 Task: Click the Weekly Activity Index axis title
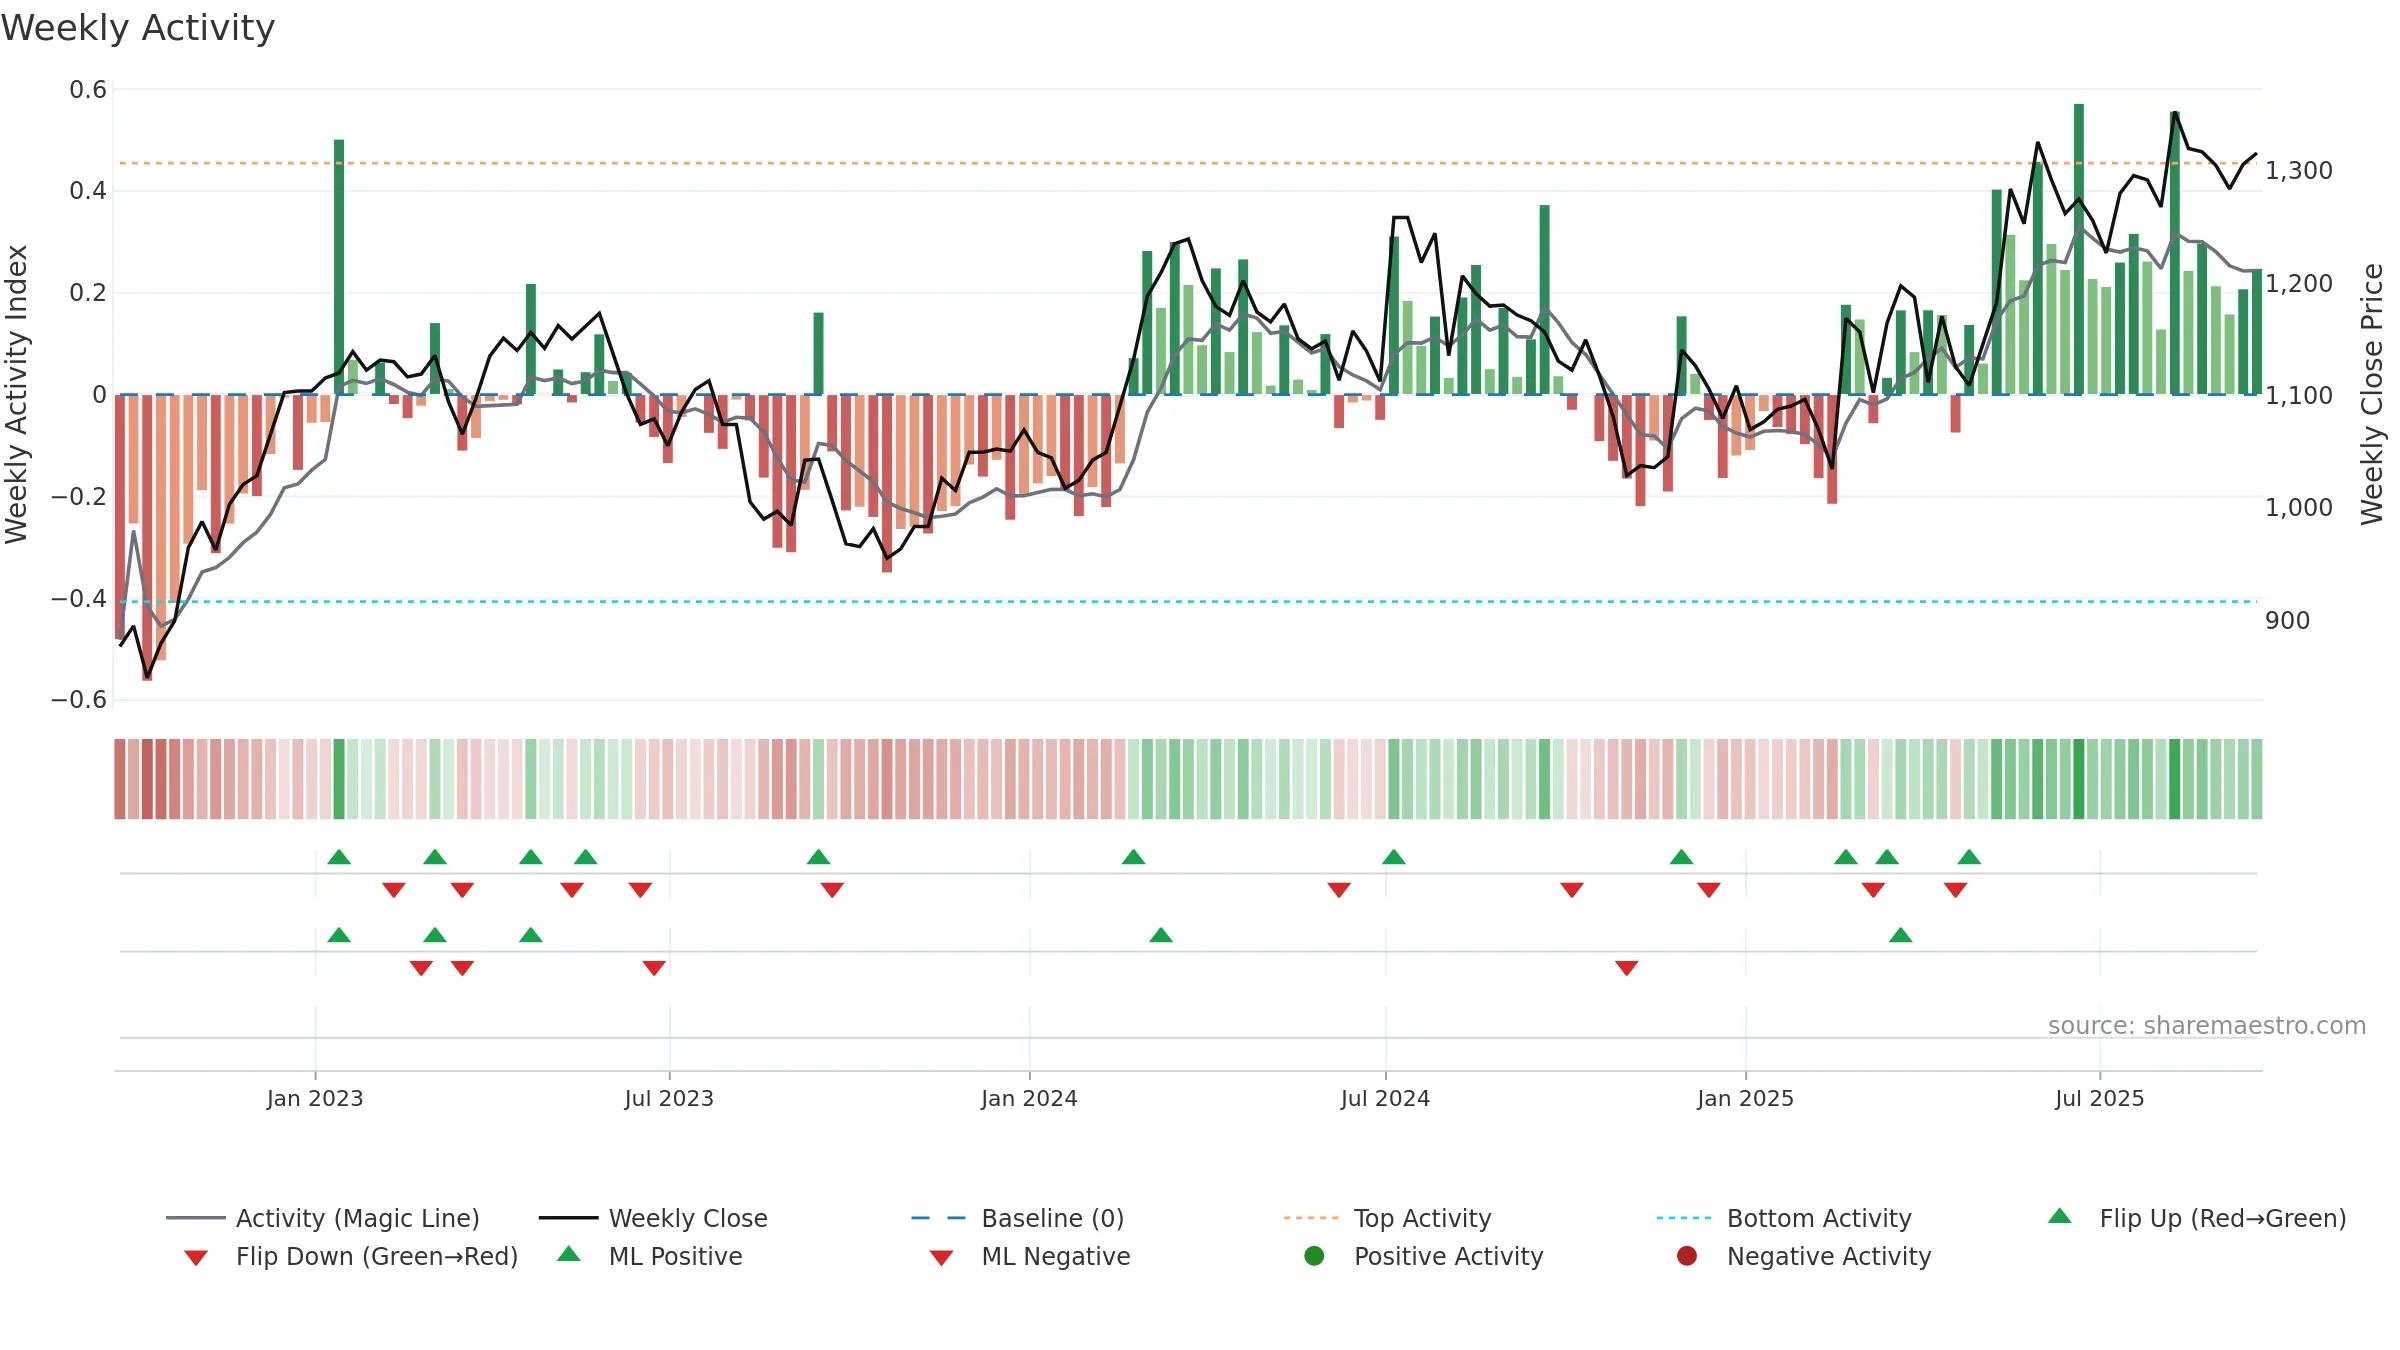(16, 394)
